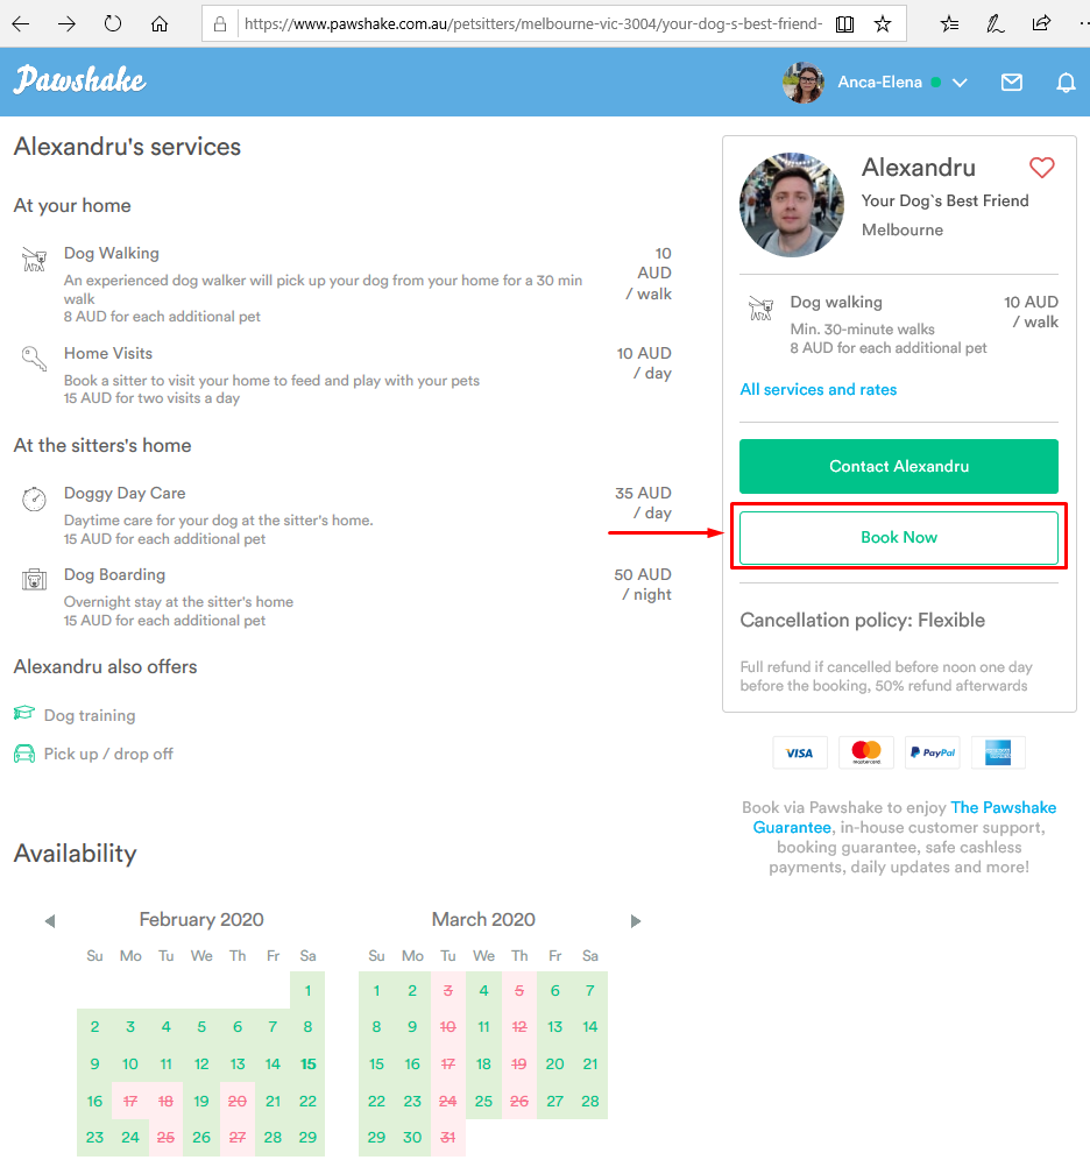Click Alexandru's profile photo
The image size is (1090, 1160).
(791, 205)
